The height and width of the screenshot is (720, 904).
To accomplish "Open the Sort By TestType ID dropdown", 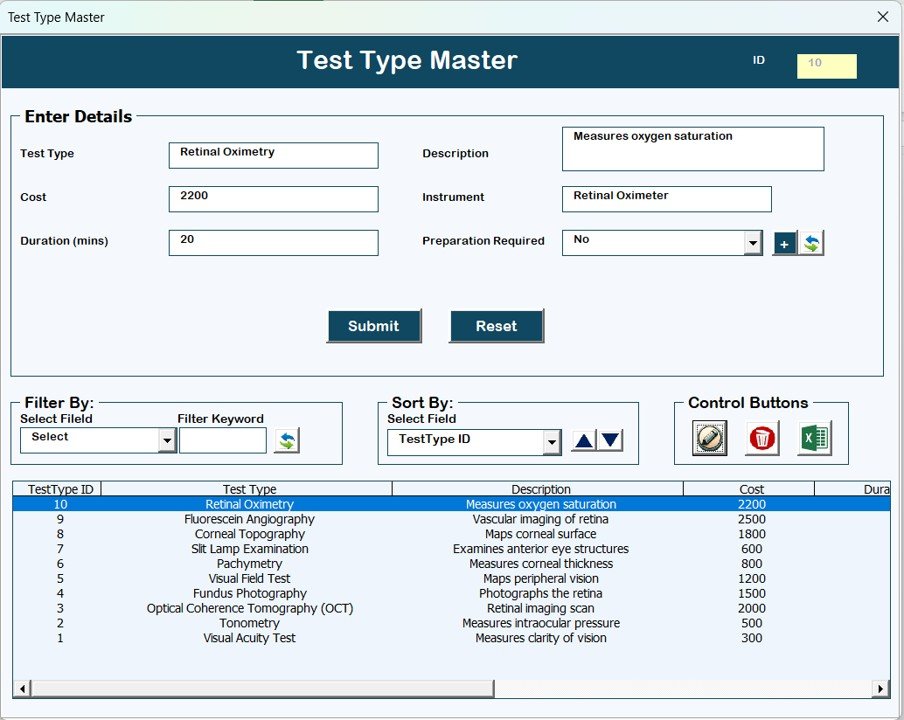I will pyautogui.click(x=552, y=443).
